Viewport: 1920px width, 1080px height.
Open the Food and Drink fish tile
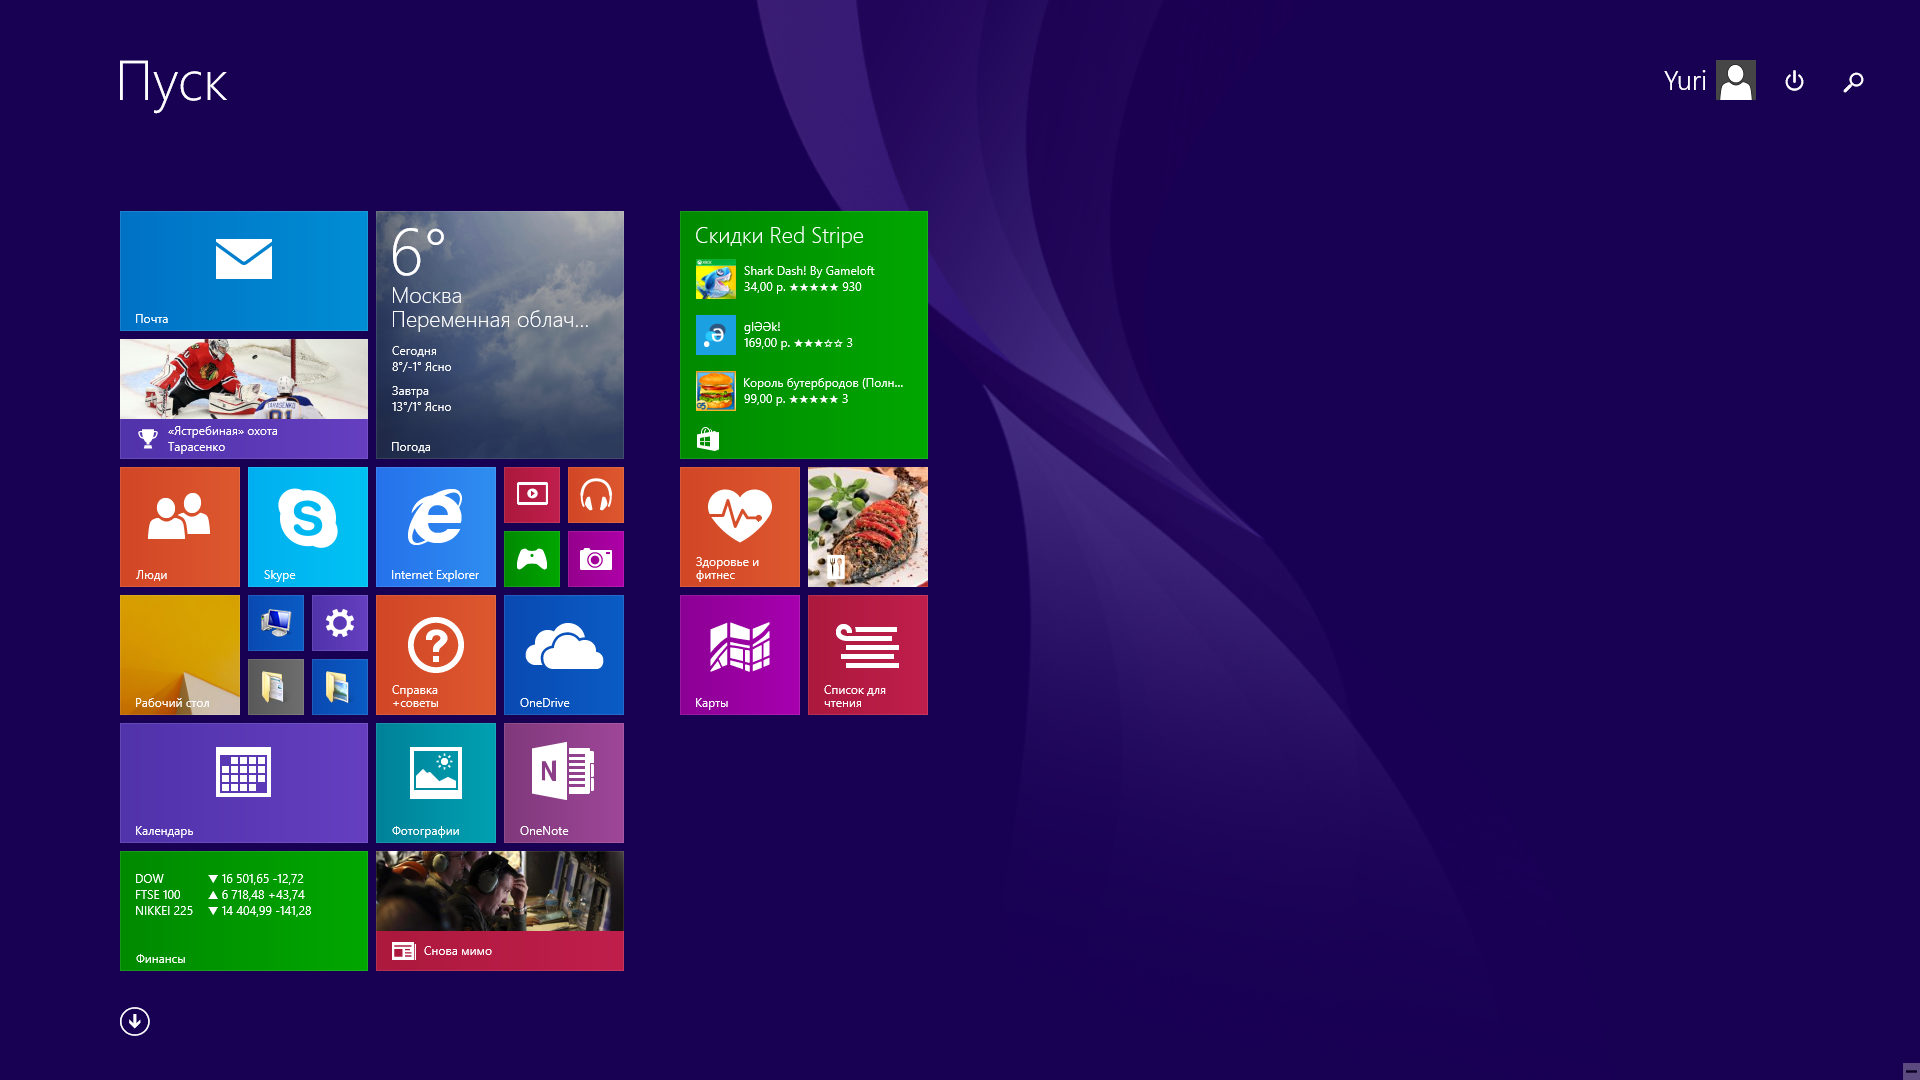click(868, 527)
